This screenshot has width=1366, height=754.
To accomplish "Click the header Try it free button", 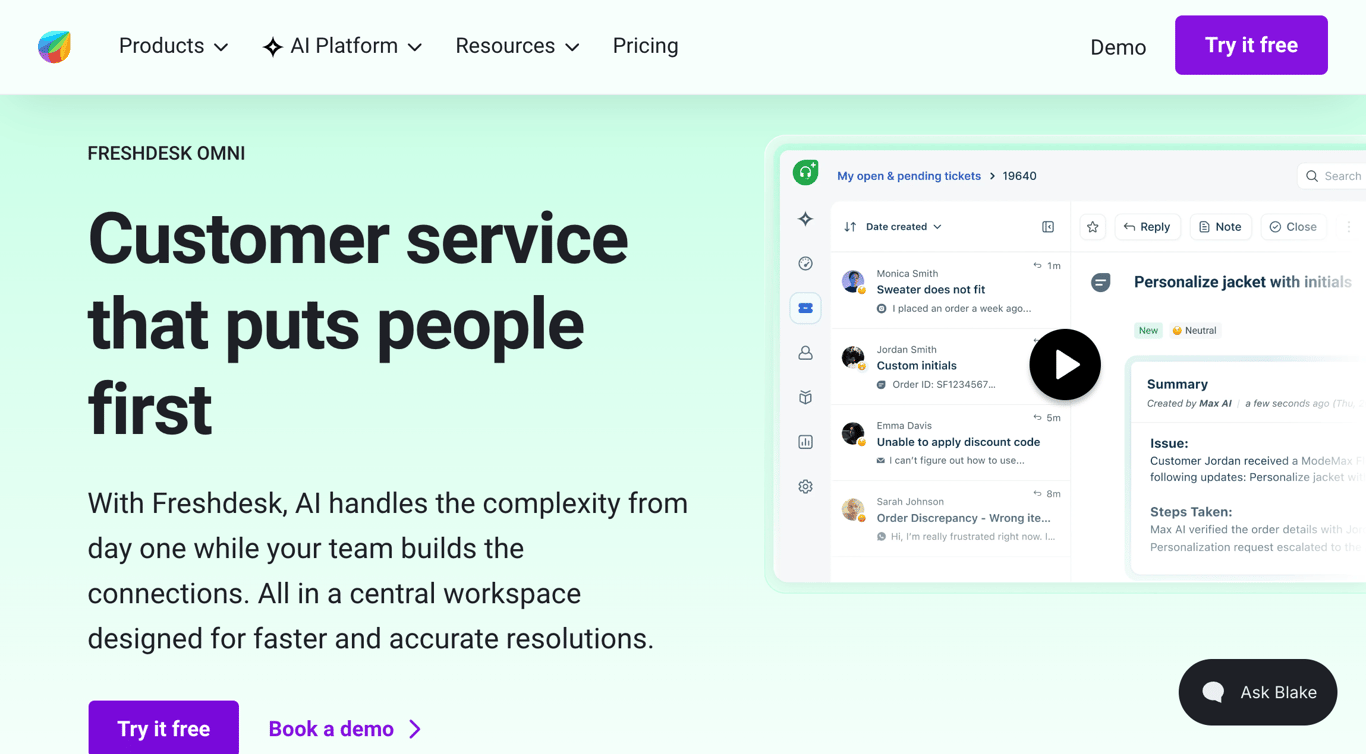I will pos(1251,45).
